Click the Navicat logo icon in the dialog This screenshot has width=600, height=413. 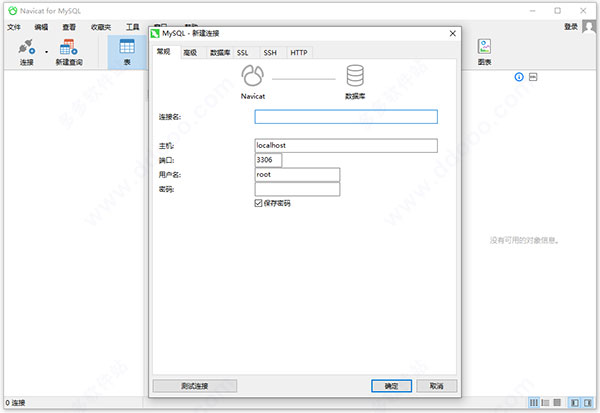(x=253, y=75)
